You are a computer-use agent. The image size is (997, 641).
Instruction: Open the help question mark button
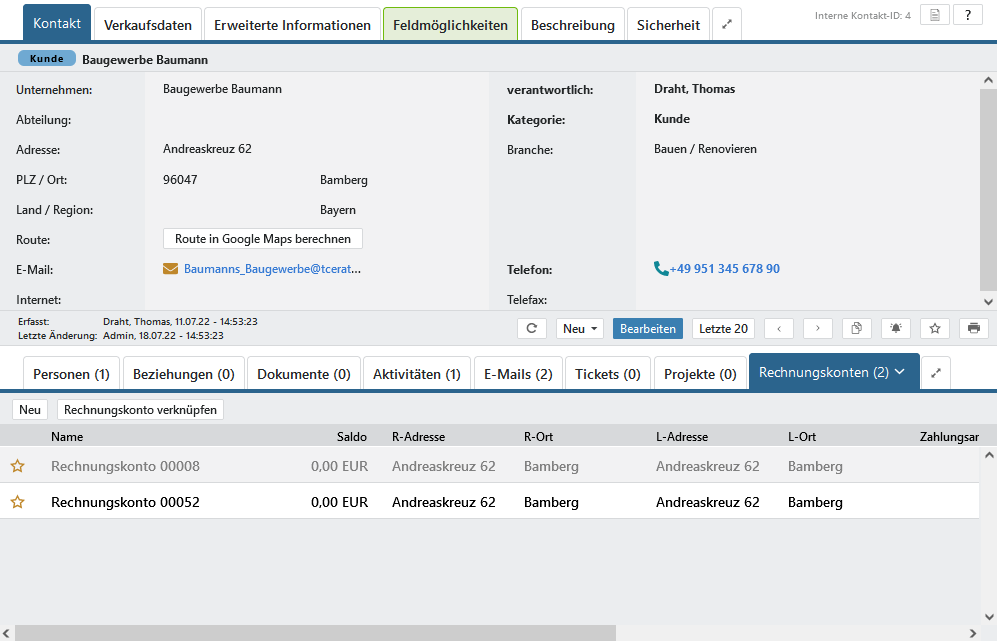pos(967,15)
